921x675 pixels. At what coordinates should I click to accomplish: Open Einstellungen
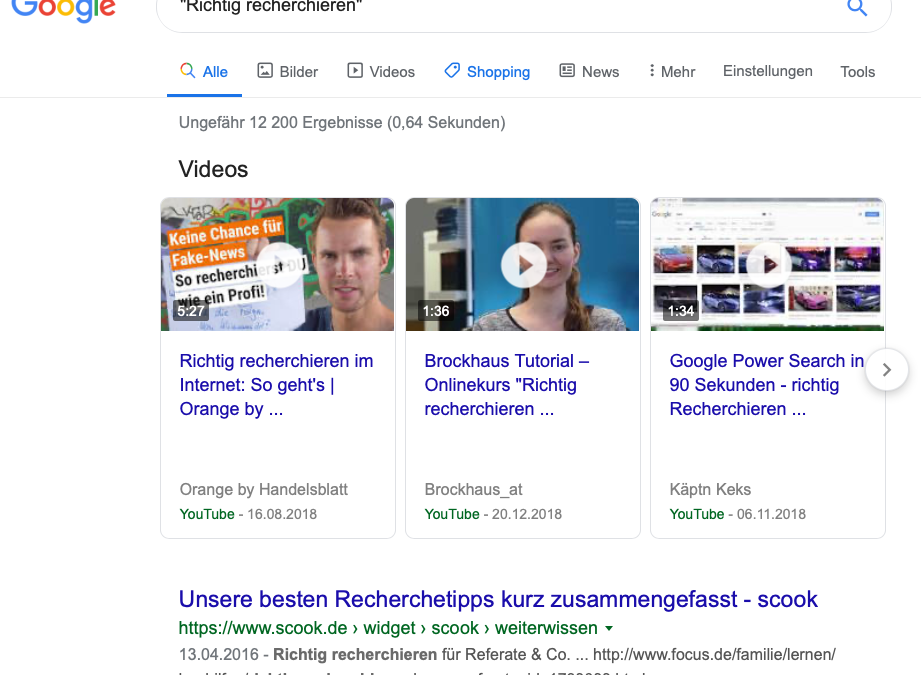click(767, 71)
